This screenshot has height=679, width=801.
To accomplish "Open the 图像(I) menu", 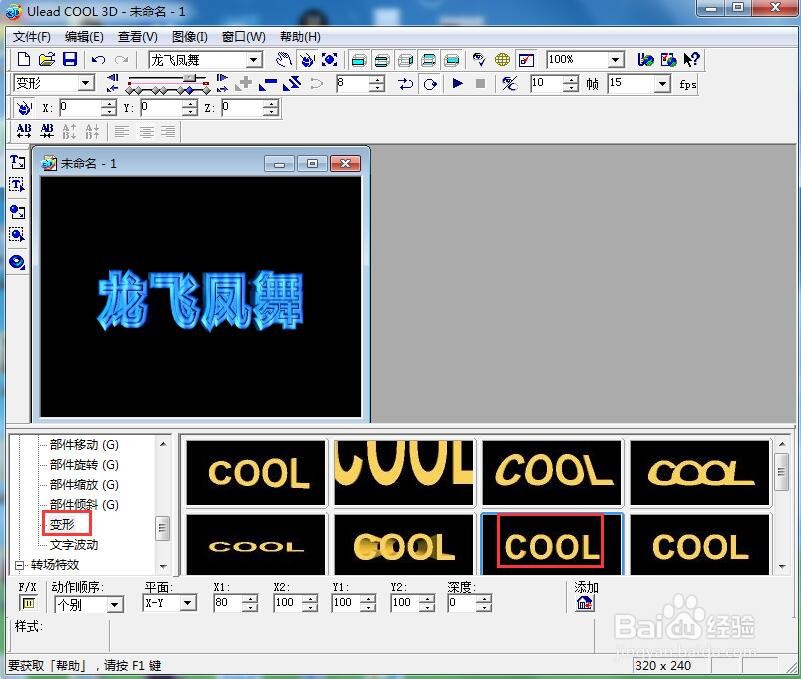I will [190, 37].
